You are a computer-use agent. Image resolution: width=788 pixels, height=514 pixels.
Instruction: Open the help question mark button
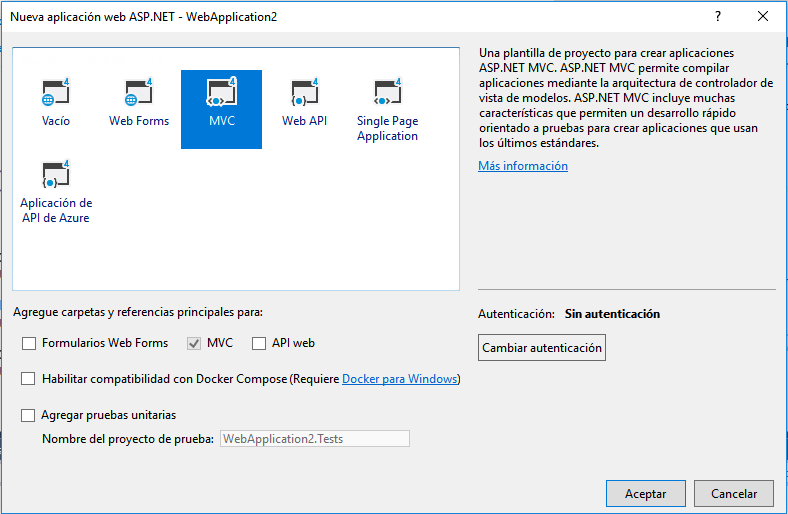718,17
